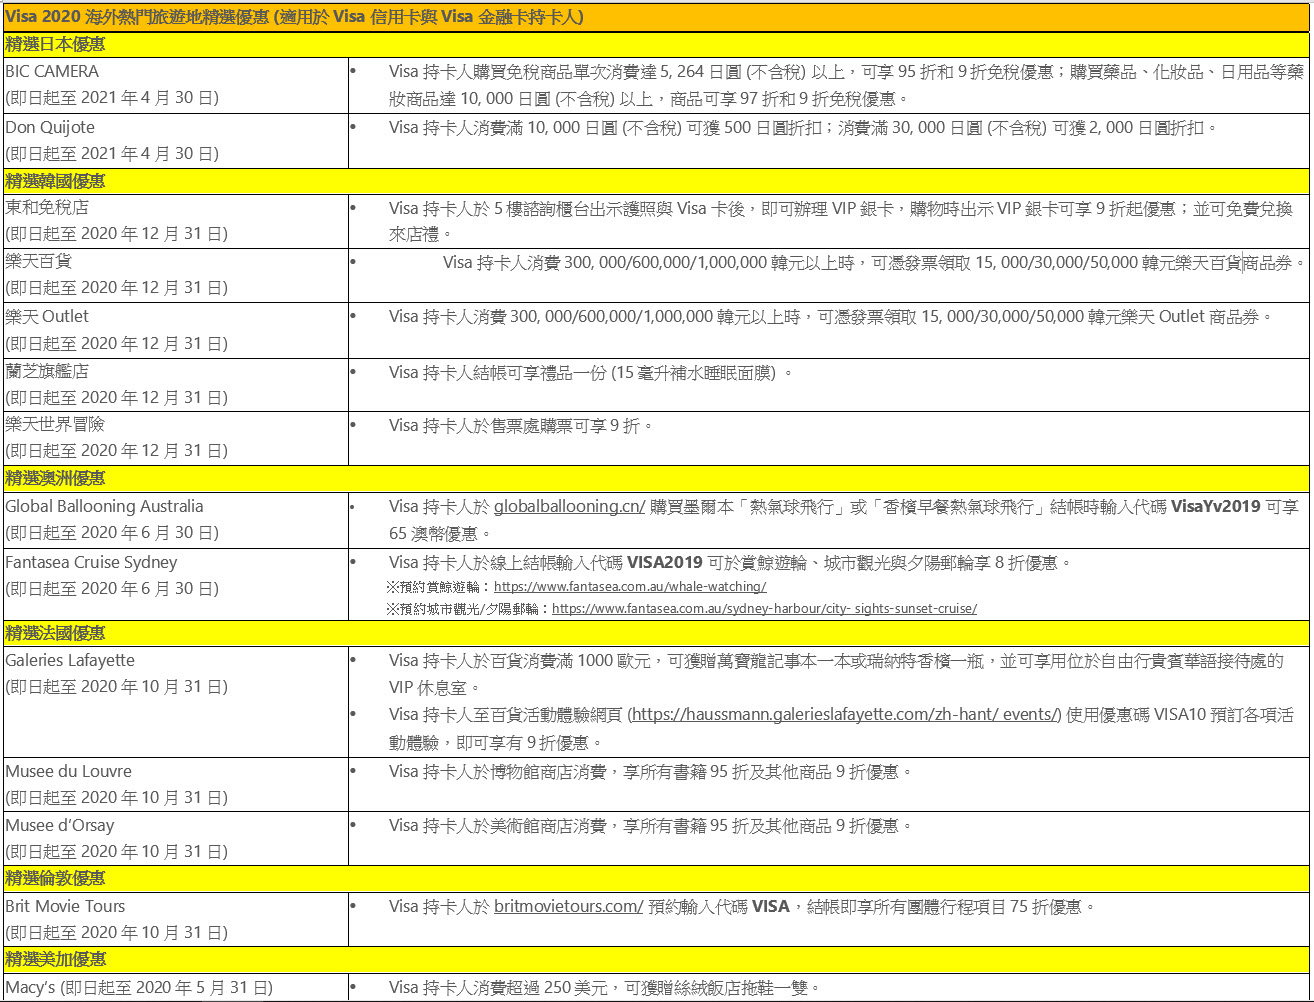This screenshot has width=1314, height=1002.
Task: Select the 東和免稅店 cell text
Action: coord(46,208)
